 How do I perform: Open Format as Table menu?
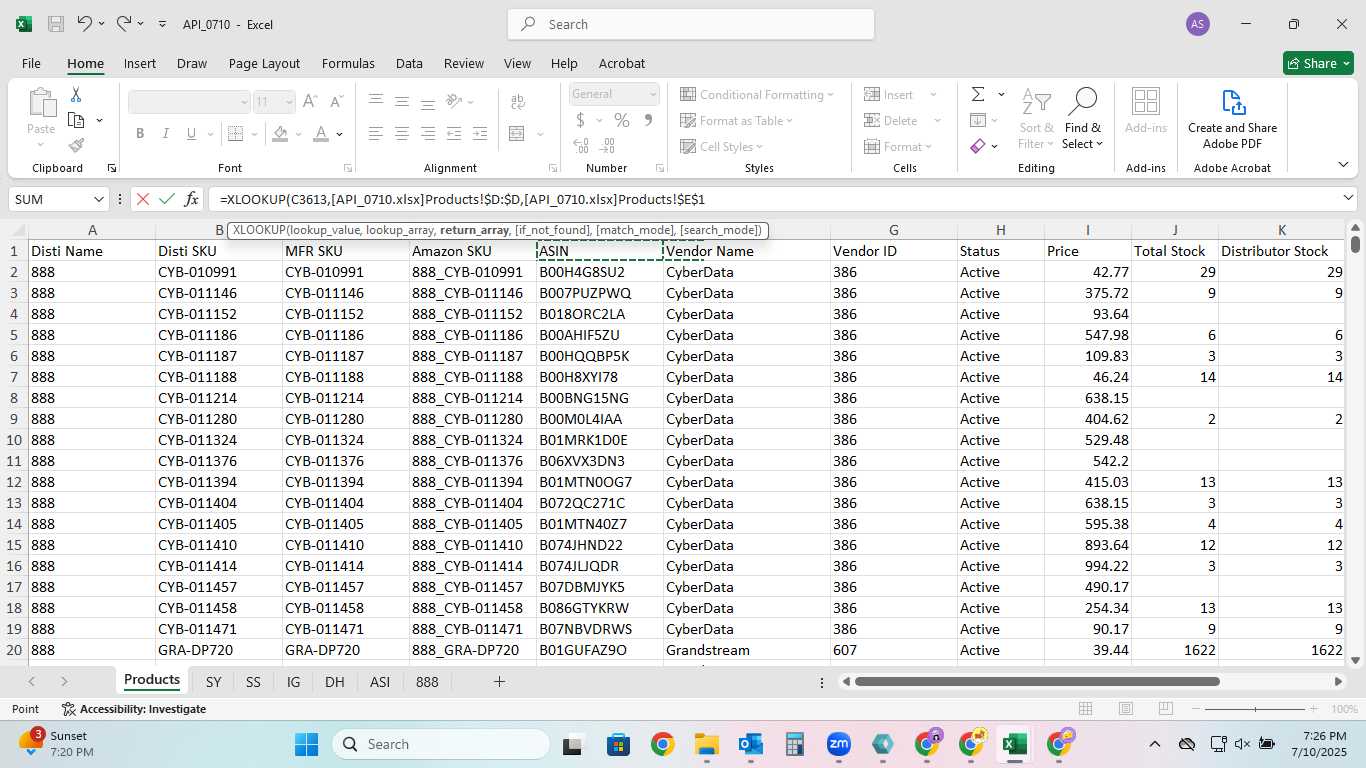coord(737,120)
